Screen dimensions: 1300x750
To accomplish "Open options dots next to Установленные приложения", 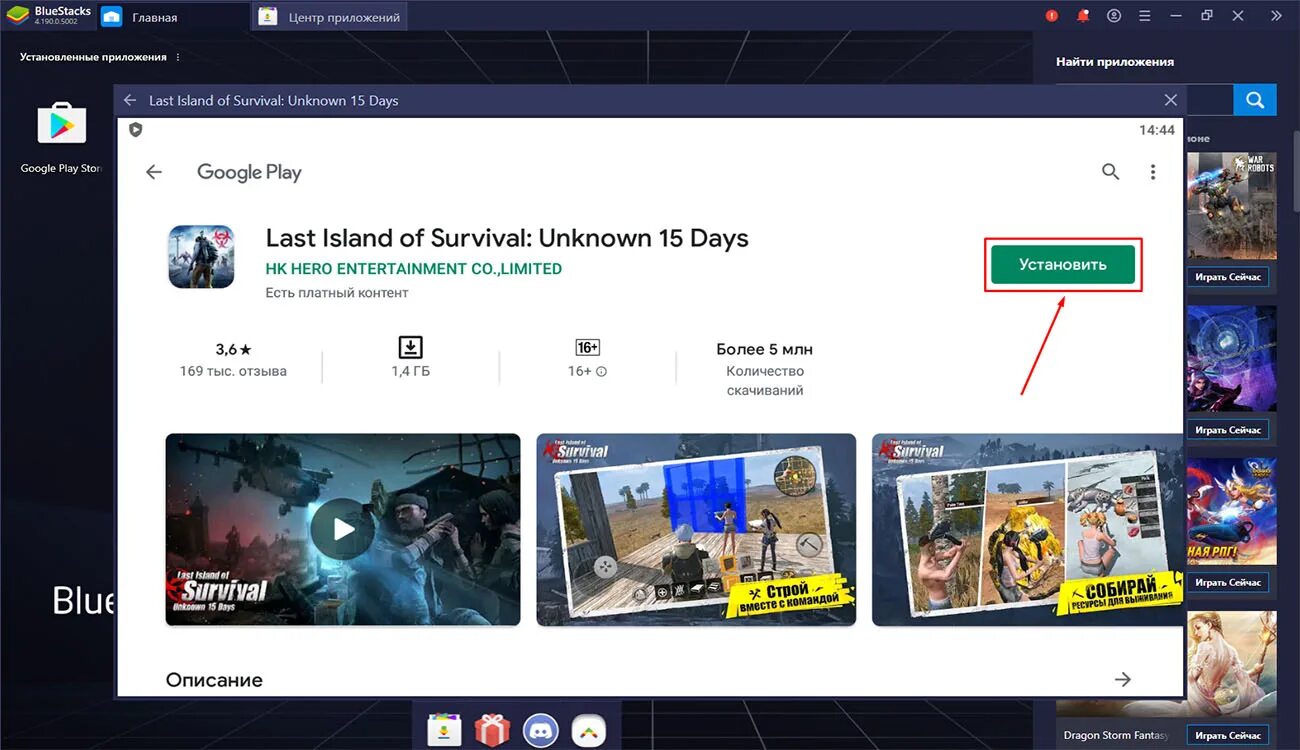I will click(x=179, y=57).
